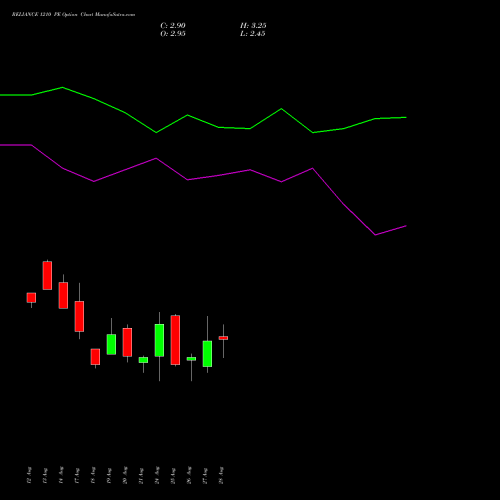Click the 21 Aug date label
Screen dimensions: 500x500
(141, 475)
